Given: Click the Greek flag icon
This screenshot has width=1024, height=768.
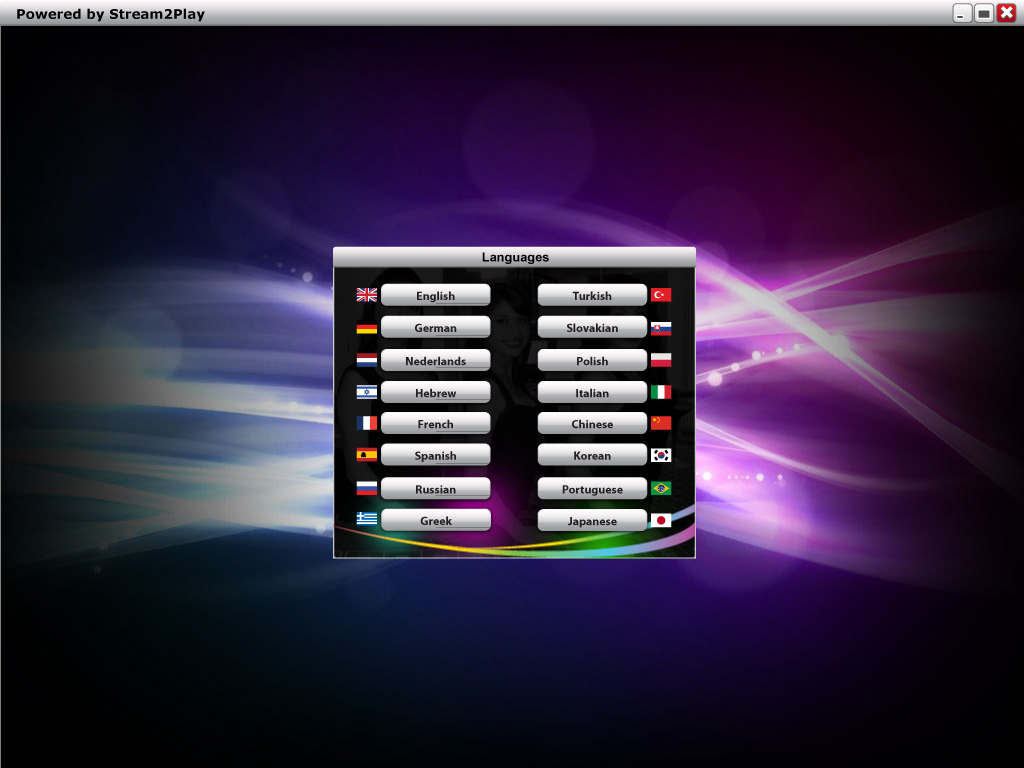Looking at the screenshot, I should [x=366, y=519].
